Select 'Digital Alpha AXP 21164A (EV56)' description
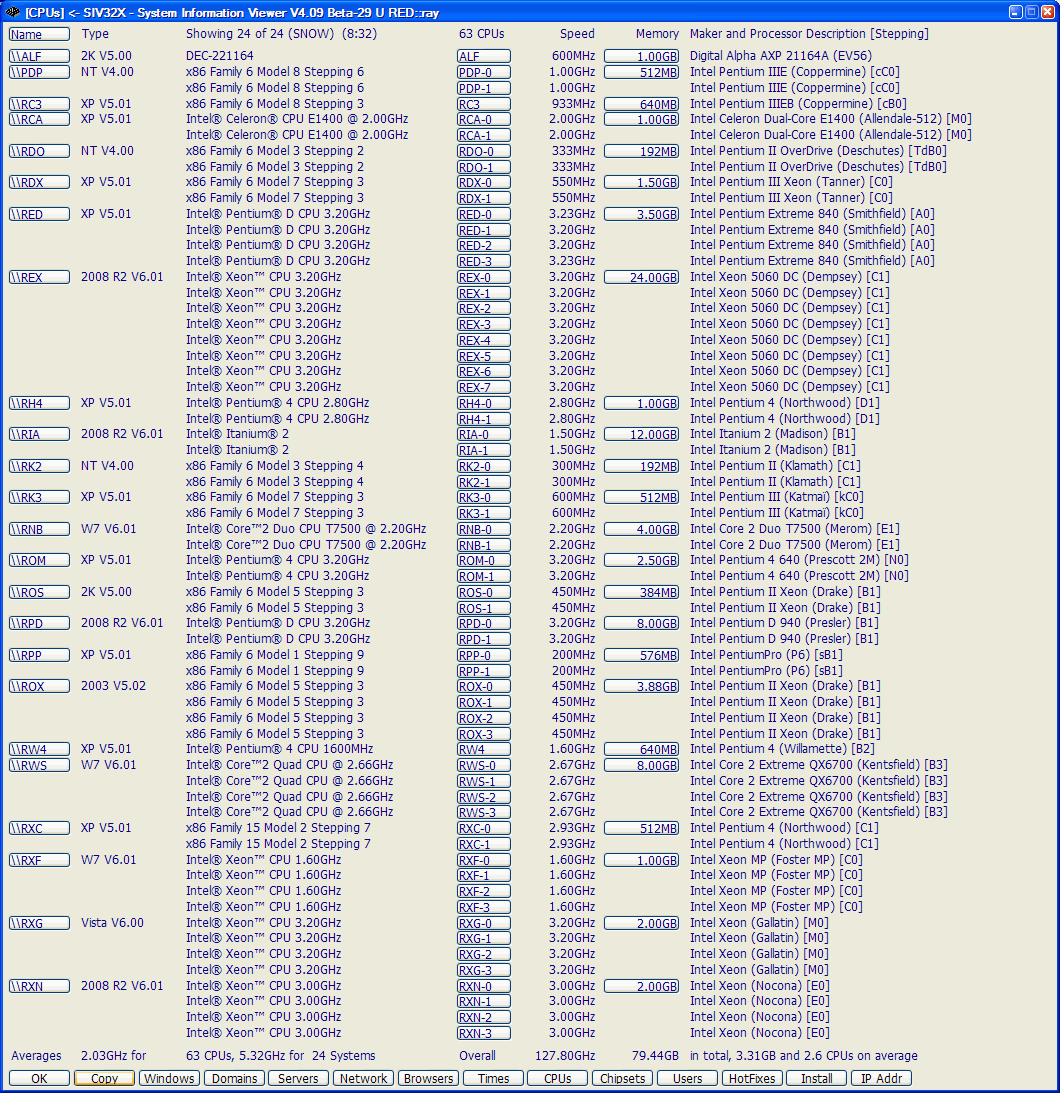The height and width of the screenshot is (1093, 1060). [x=781, y=56]
